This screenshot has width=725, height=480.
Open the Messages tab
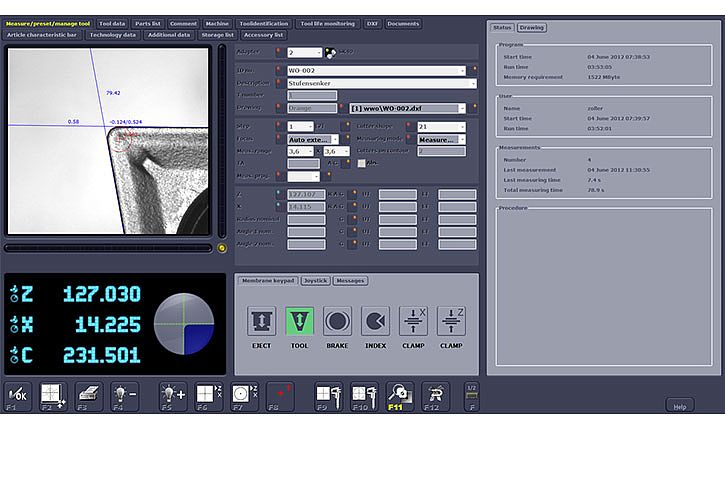pyautogui.click(x=350, y=281)
